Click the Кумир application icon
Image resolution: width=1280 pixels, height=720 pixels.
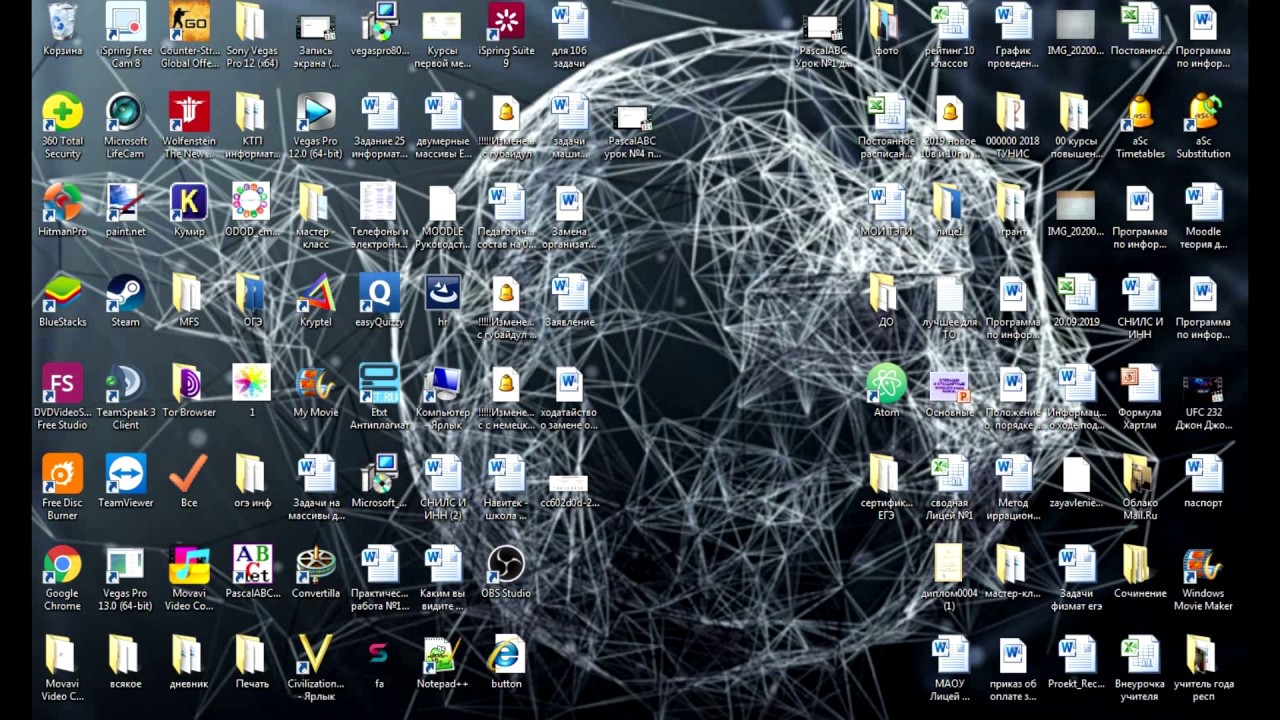coord(189,211)
